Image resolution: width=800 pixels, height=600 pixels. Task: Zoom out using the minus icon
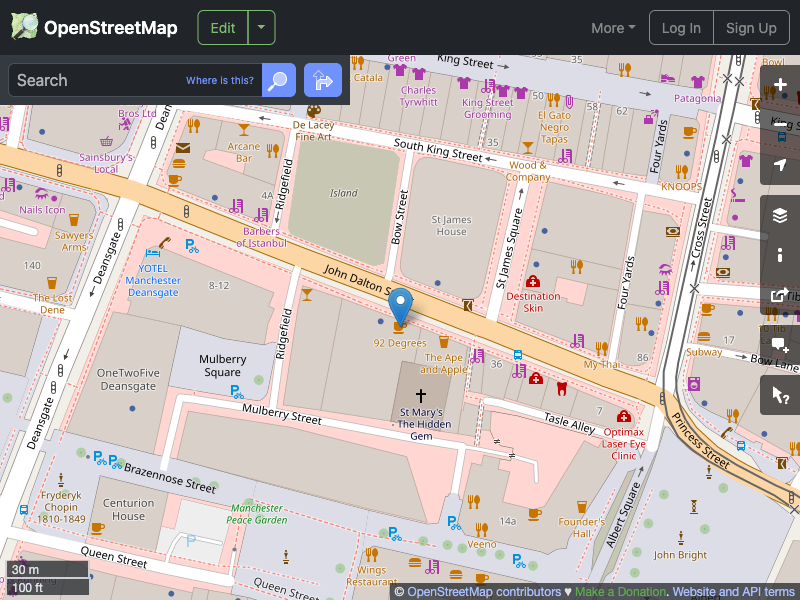coord(779,126)
